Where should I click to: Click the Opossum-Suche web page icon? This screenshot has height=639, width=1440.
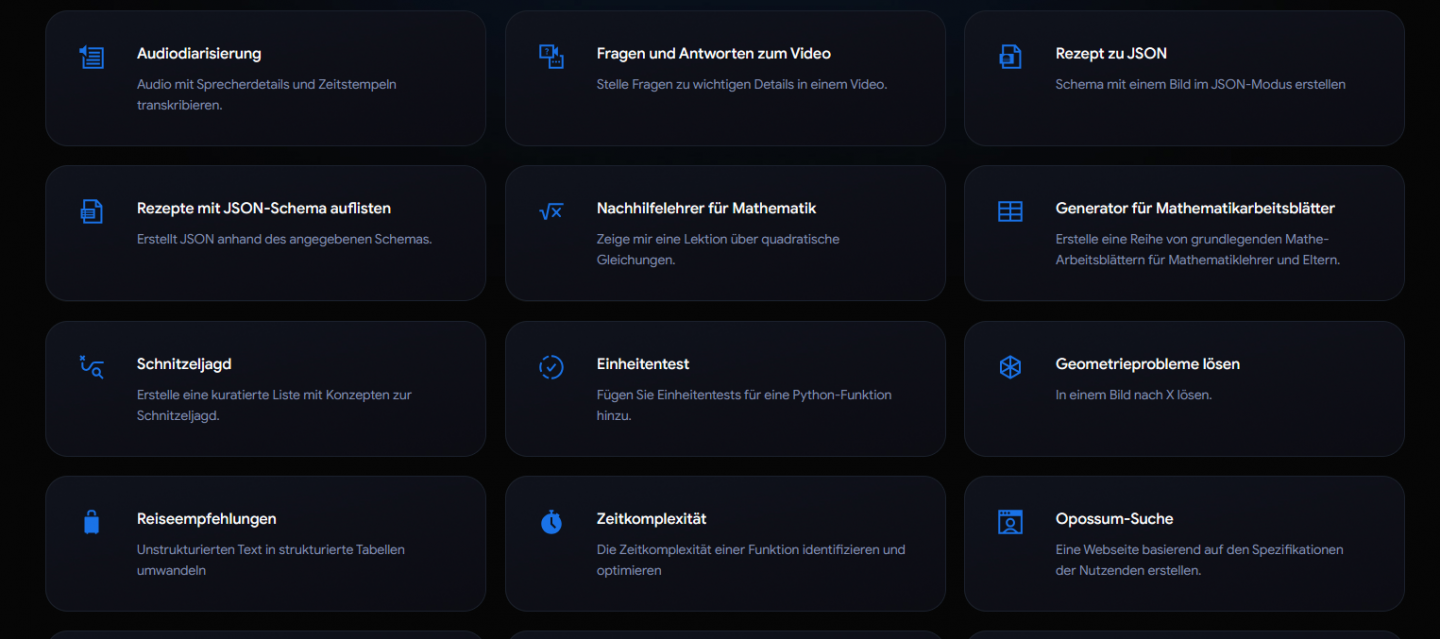click(x=1010, y=522)
